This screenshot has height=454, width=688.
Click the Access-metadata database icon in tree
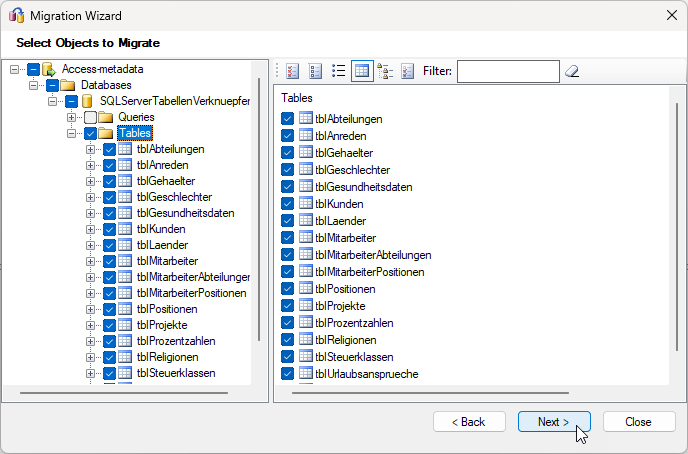[x=49, y=69]
